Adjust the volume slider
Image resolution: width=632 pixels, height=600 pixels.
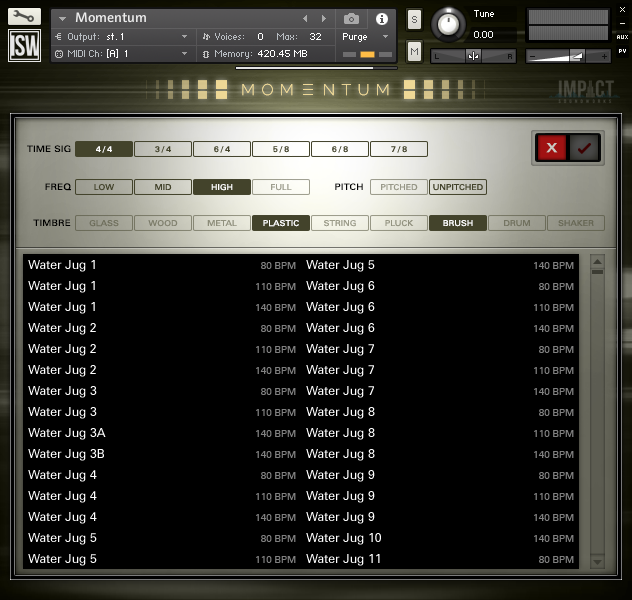[568, 56]
